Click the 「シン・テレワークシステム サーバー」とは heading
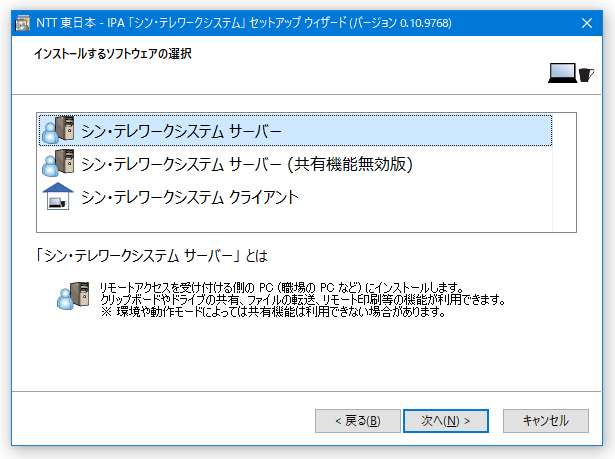This screenshot has width=615, height=459. [x=151, y=256]
